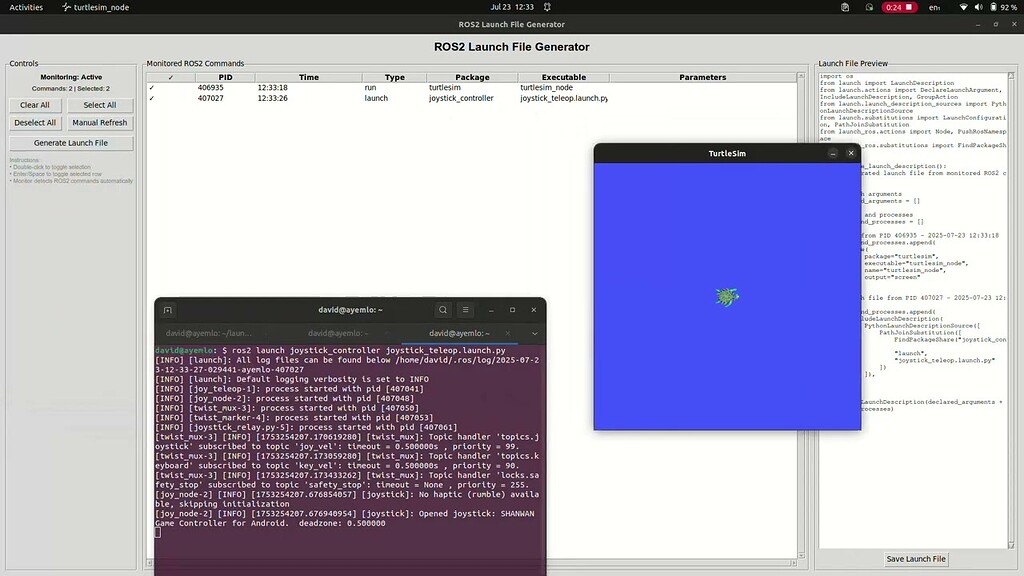Click the keyboard layout 'en' indicator

(x=933, y=7)
